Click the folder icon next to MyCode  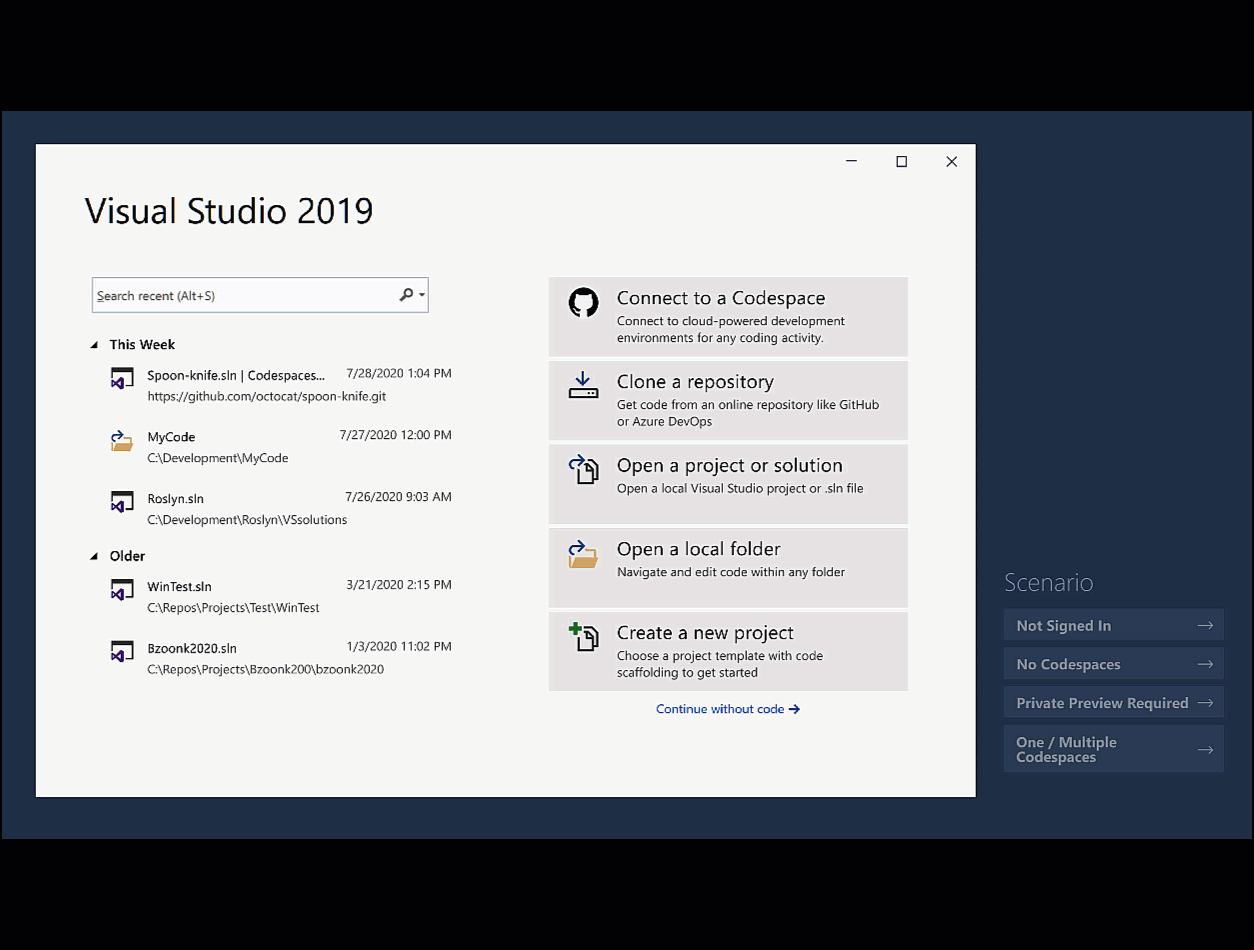tap(122, 441)
